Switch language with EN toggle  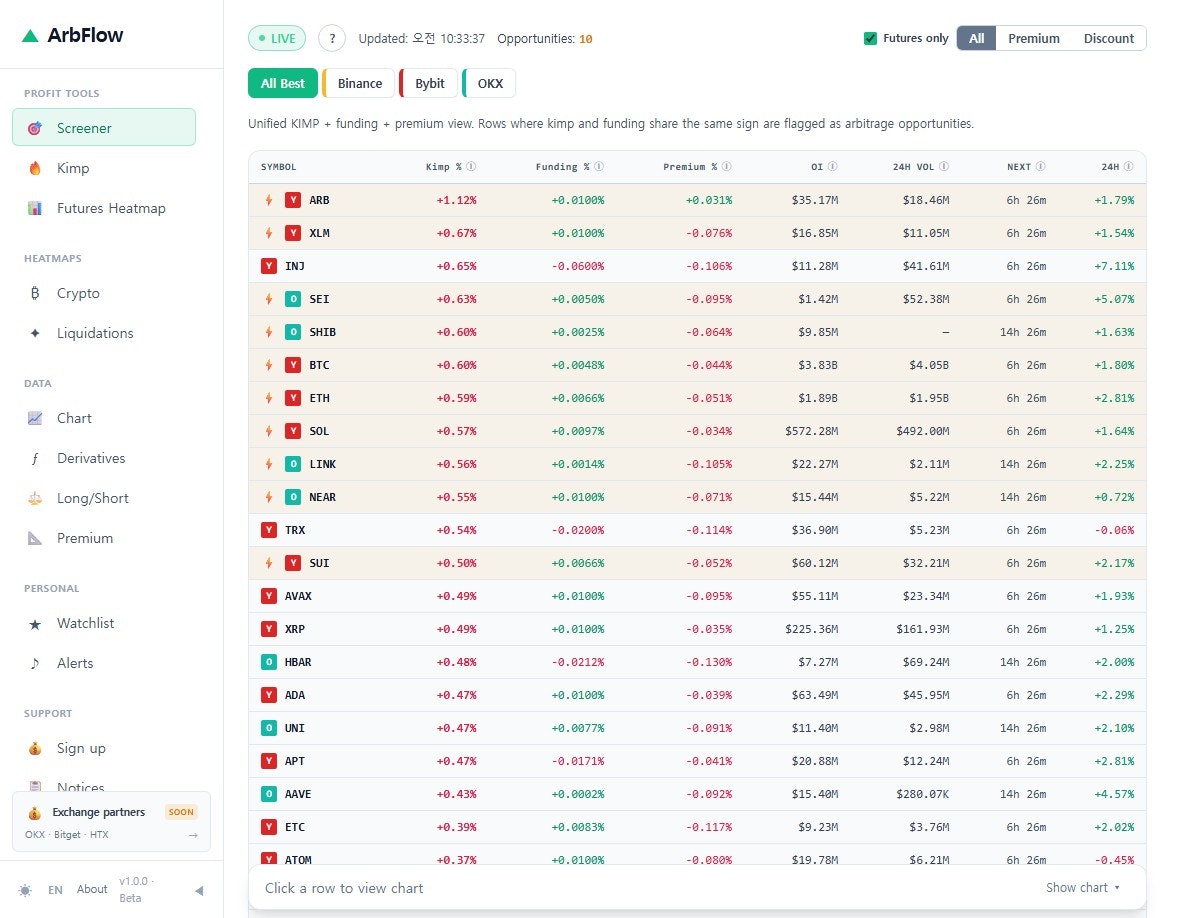(x=55, y=890)
